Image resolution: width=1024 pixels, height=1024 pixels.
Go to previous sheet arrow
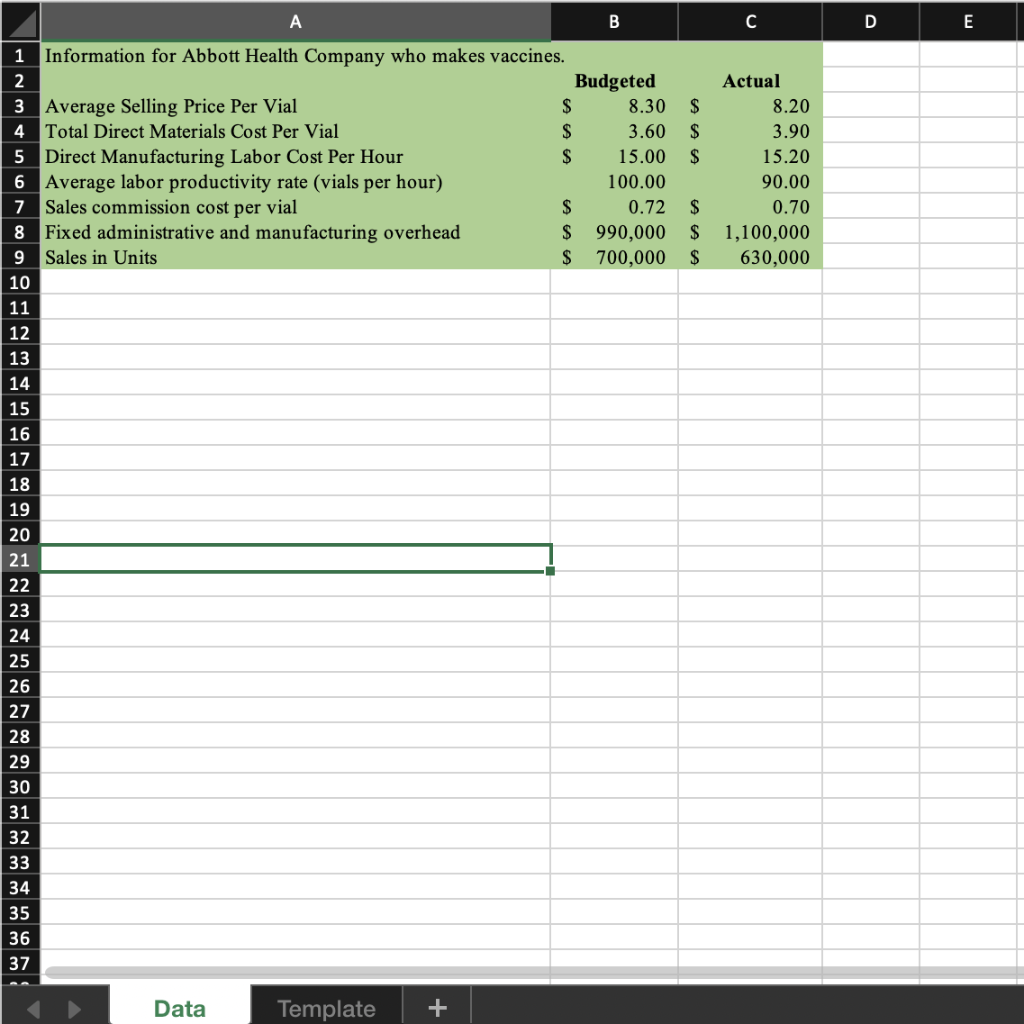coord(34,1009)
